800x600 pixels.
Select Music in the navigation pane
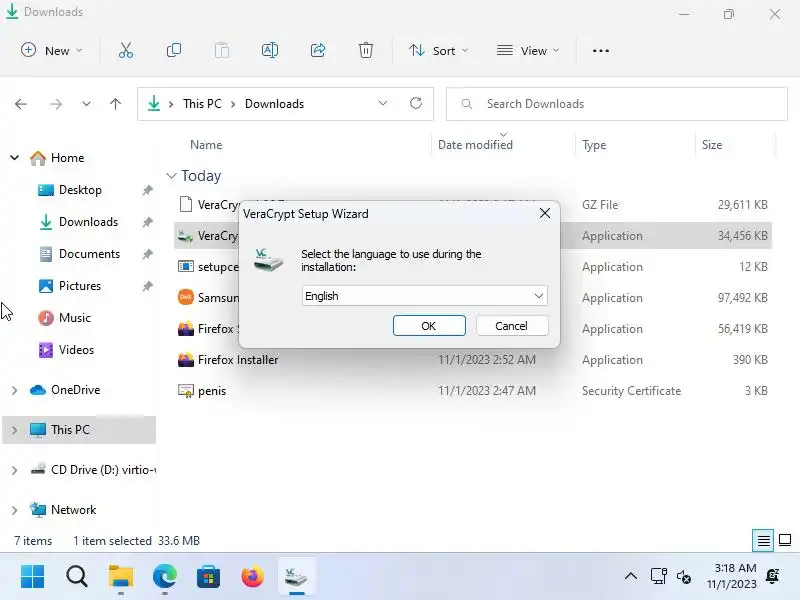pos(65,318)
